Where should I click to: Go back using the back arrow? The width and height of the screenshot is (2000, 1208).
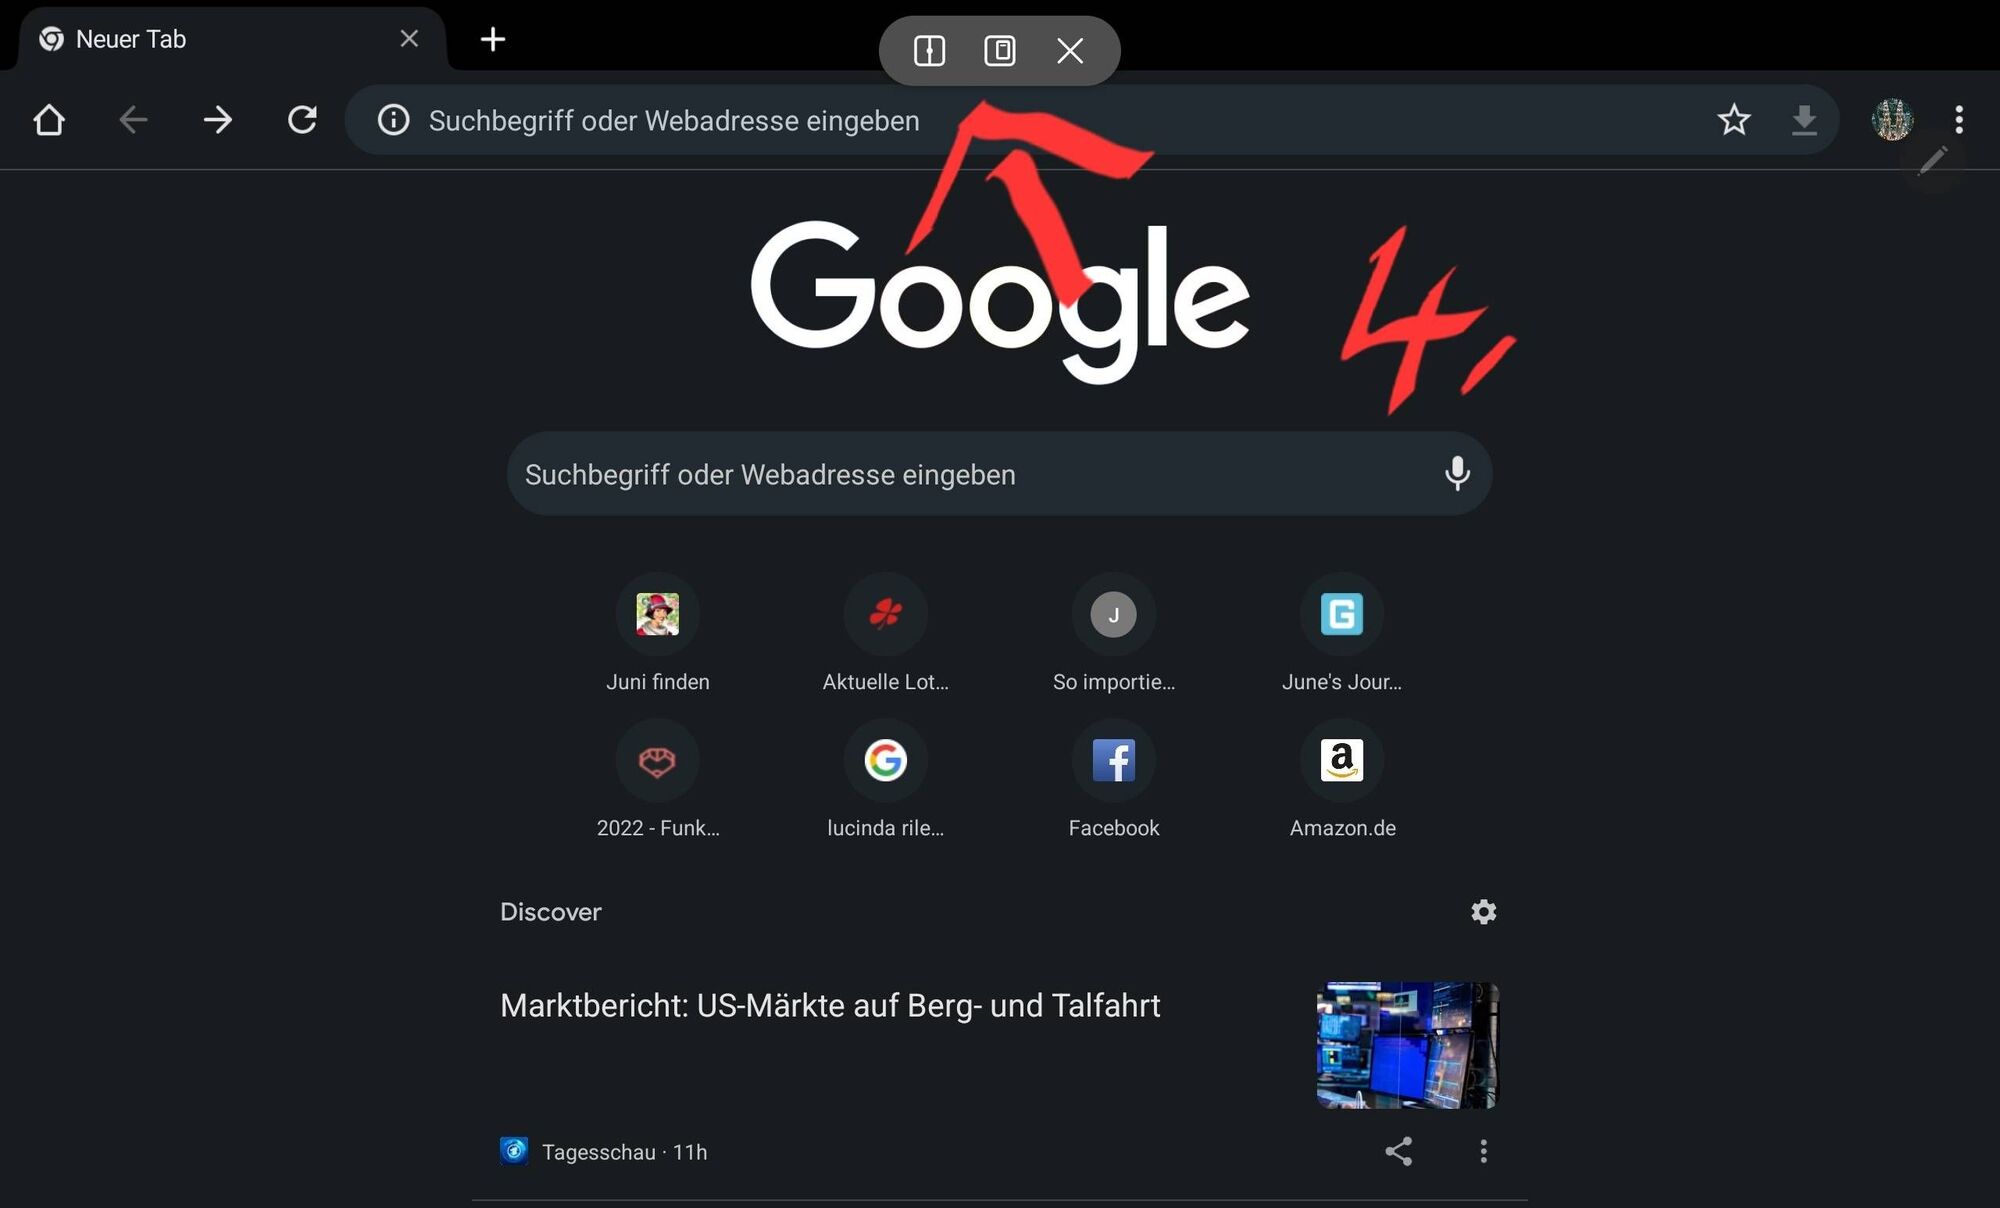coord(133,120)
